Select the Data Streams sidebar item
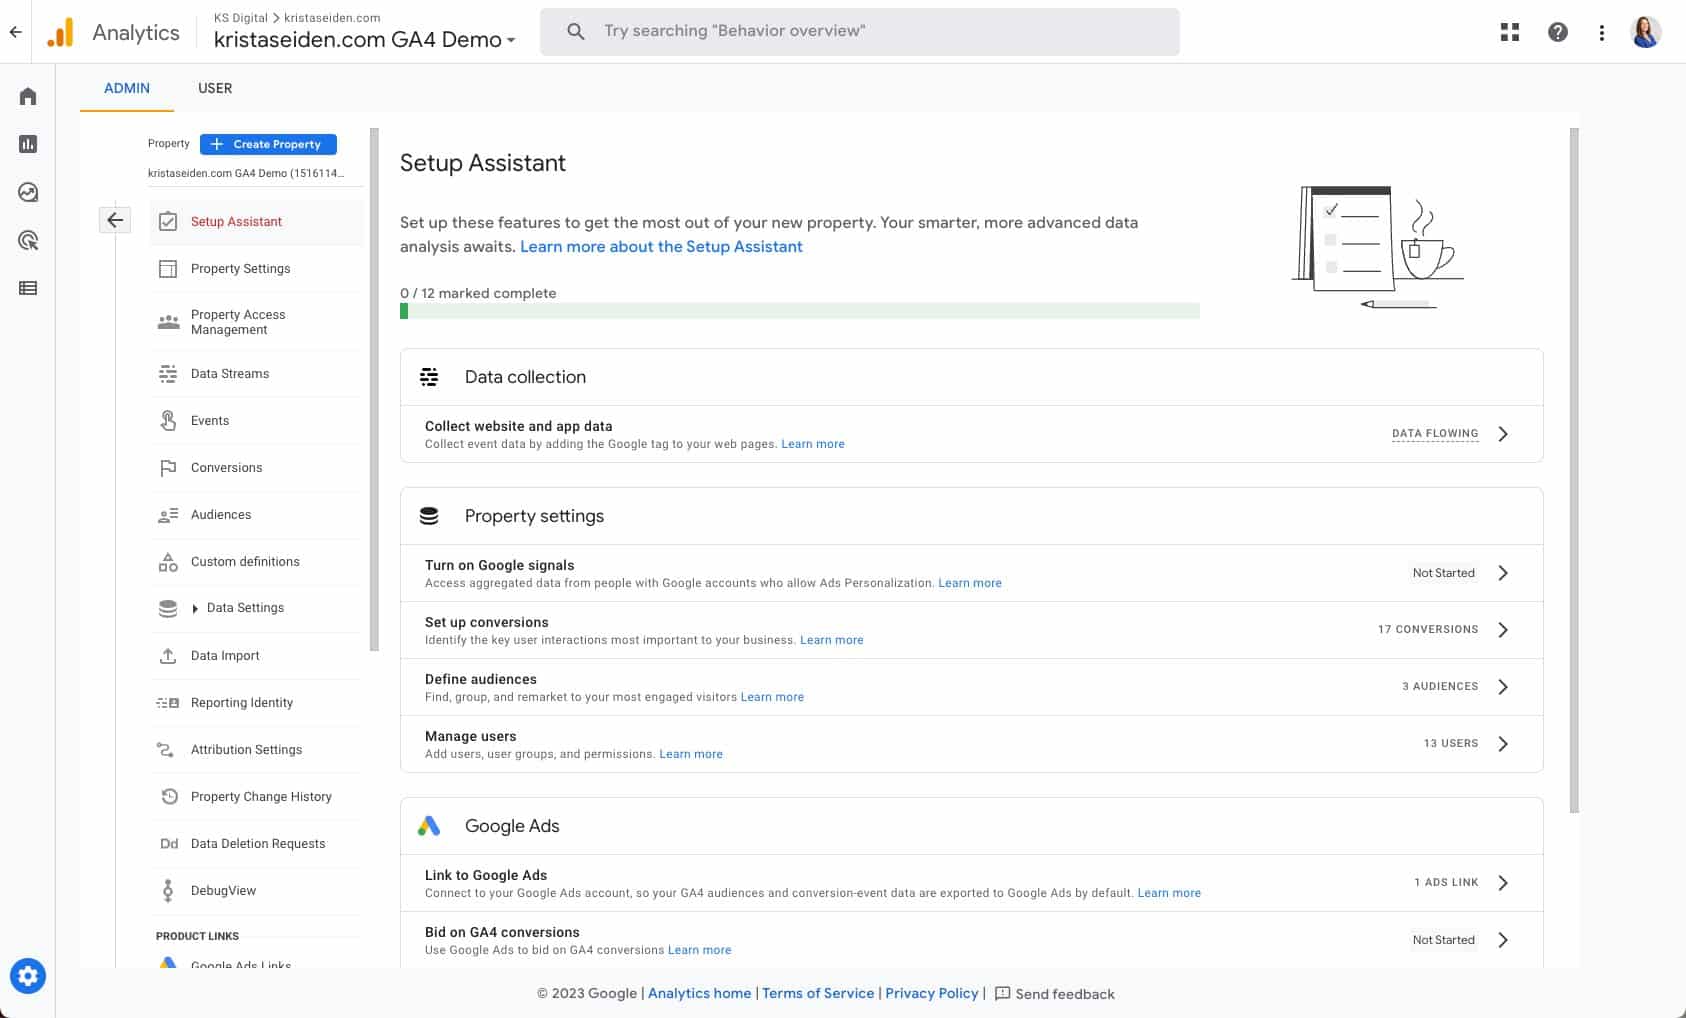The height and width of the screenshot is (1018, 1686). point(229,373)
